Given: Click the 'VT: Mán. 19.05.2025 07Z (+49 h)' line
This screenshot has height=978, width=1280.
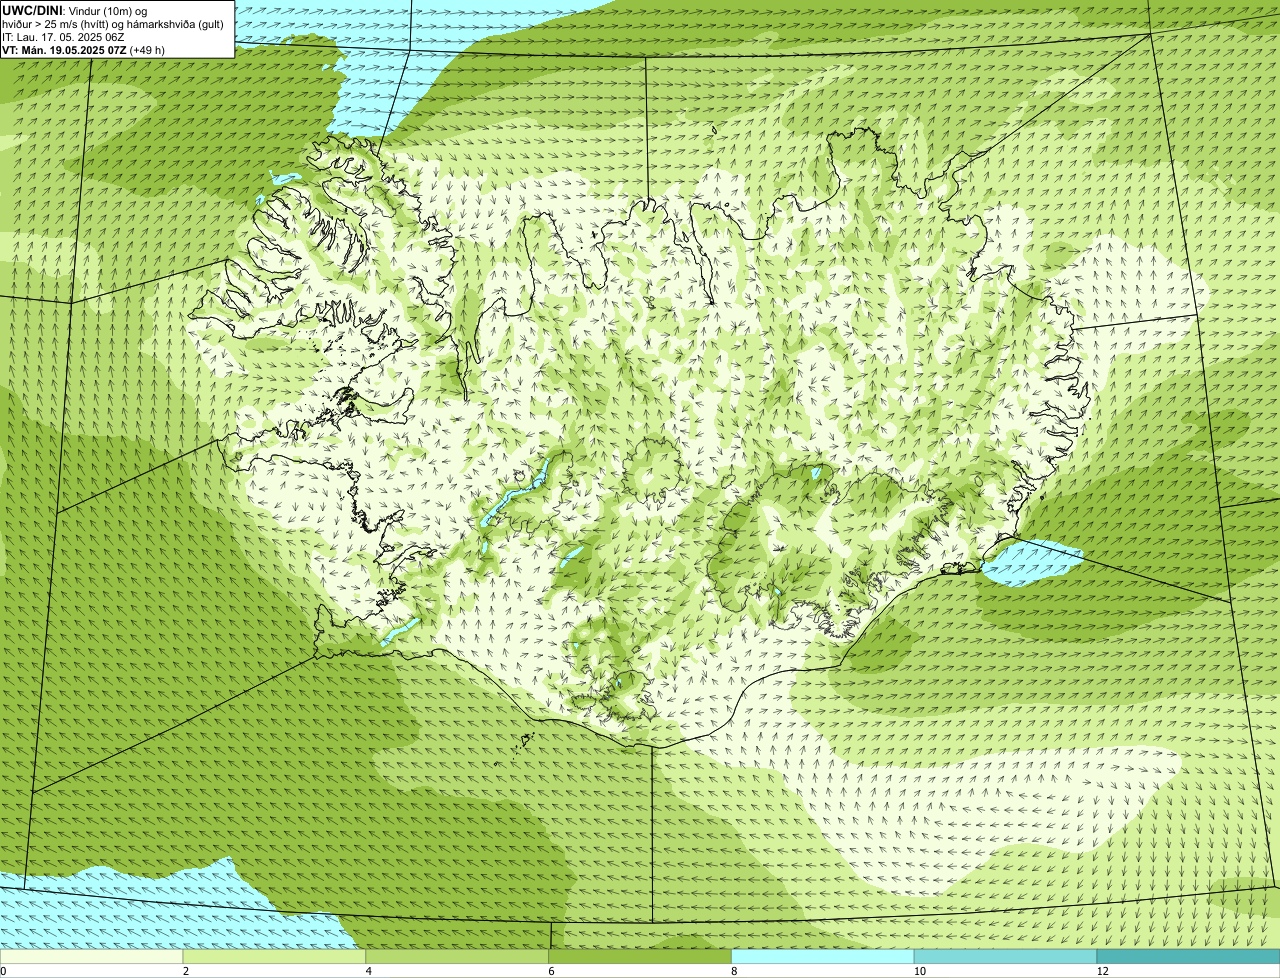Looking at the screenshot, I should pyautogui.click(x=84, y=49).
